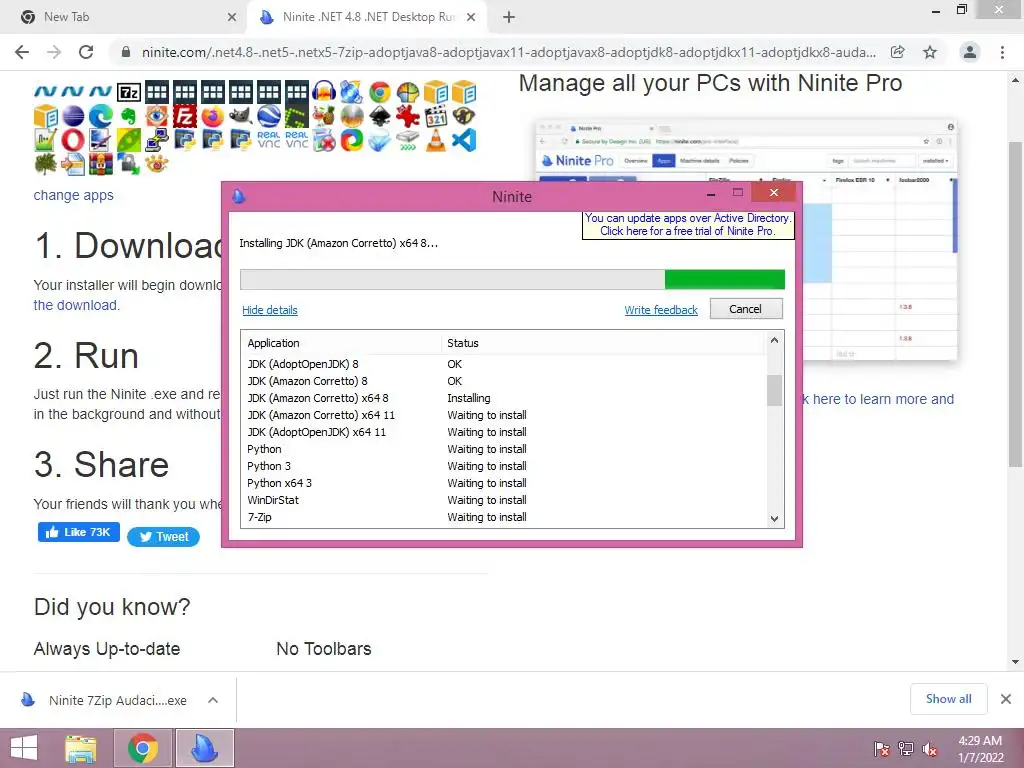The height and width of the screenshot is (768, 1024).
Task: Click the Evernote elephant icon
Action: [x=129, y=116]
